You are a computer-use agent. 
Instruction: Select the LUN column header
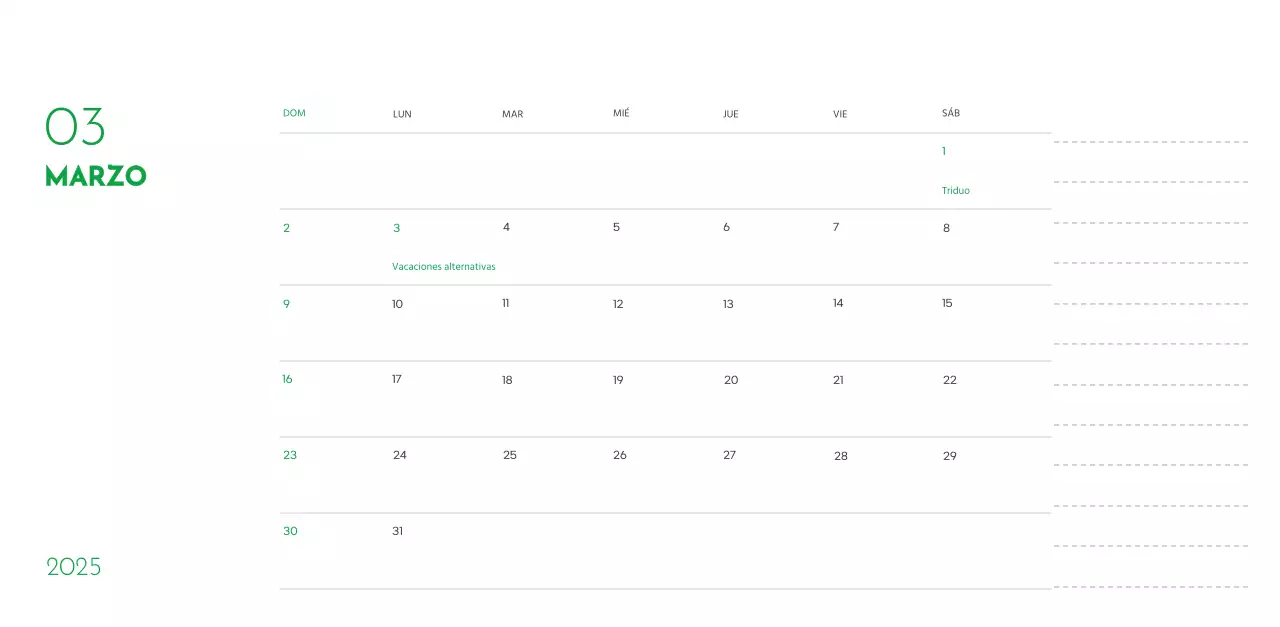click(x=402, y=114)
